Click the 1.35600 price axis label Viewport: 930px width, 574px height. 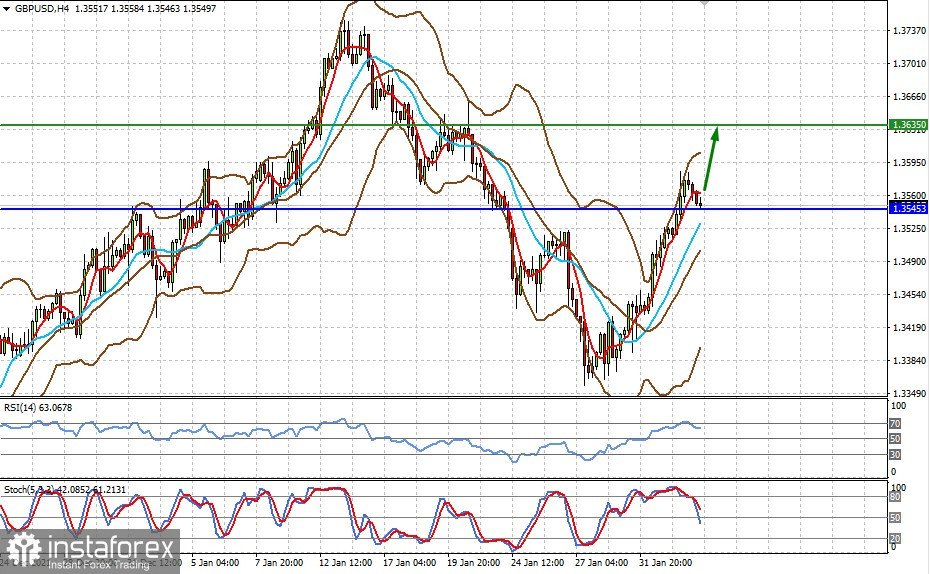pos(909,195)
